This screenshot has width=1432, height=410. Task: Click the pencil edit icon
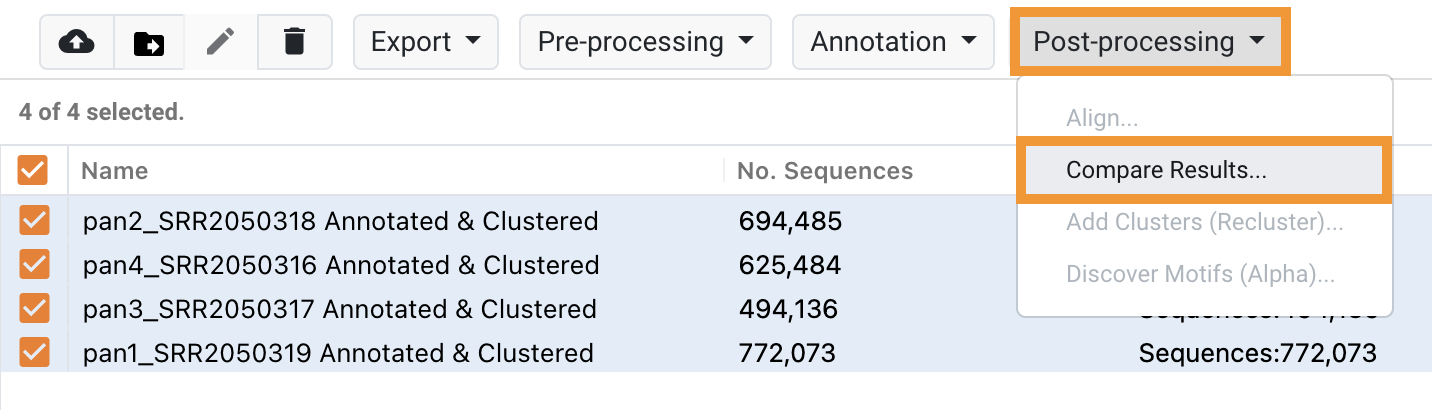(221, 42)
